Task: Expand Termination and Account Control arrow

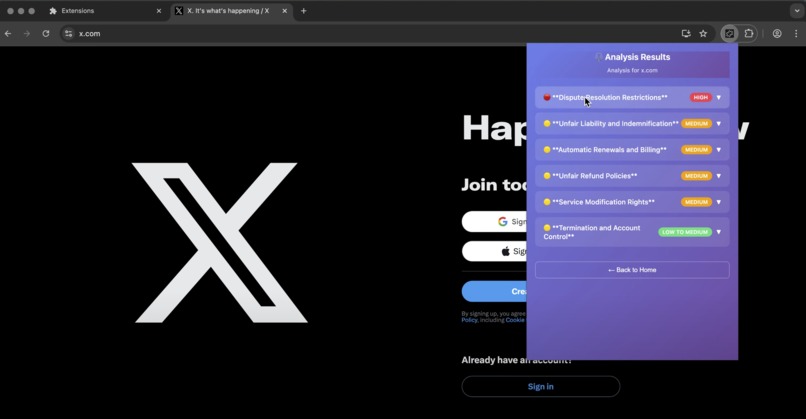Action: tap(719, 232)
